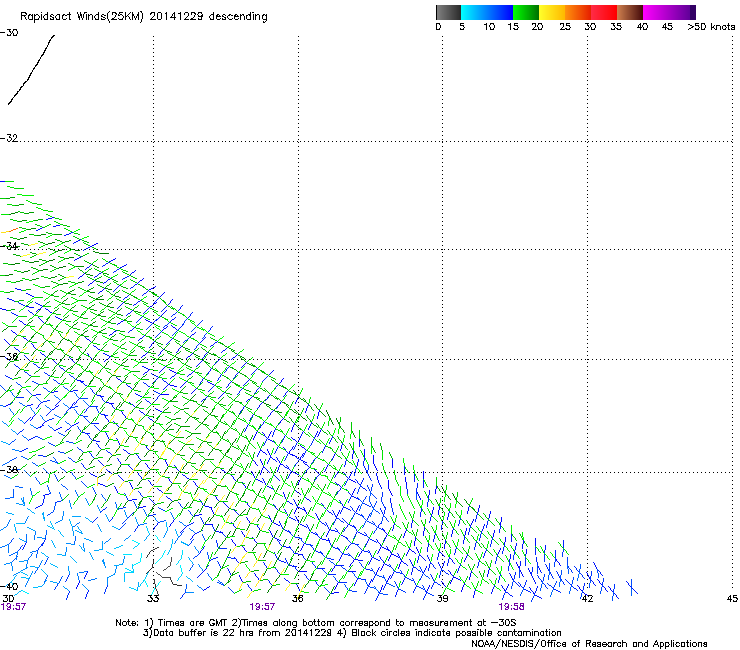Click the '-30' latitude axis label

pos(9,33)
